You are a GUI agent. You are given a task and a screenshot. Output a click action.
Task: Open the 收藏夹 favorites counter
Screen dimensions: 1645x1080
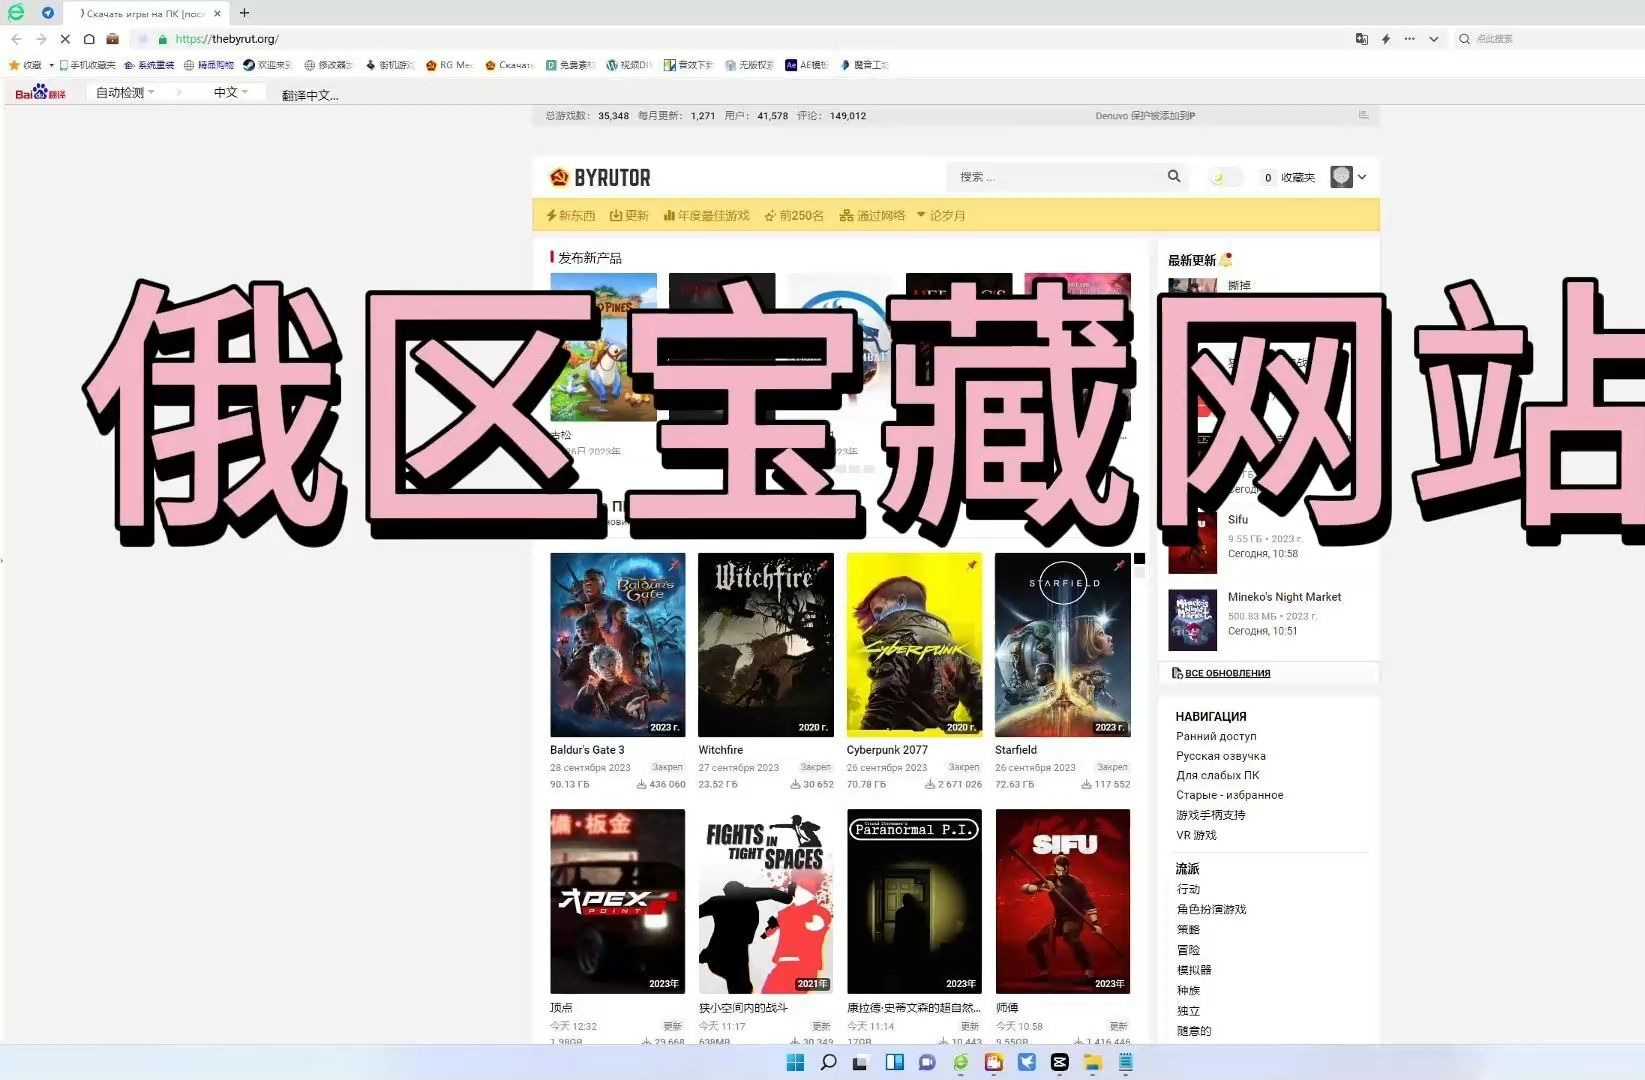pyautogui.click(x=1289, y=177)
